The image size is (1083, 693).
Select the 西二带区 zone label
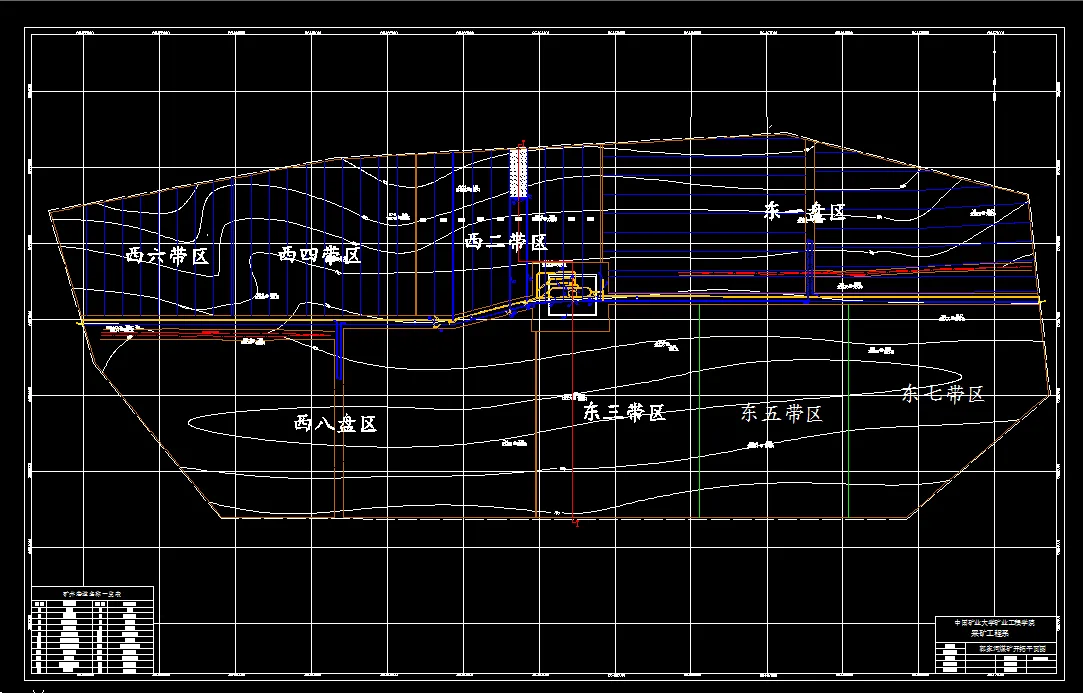coord(506,242)
